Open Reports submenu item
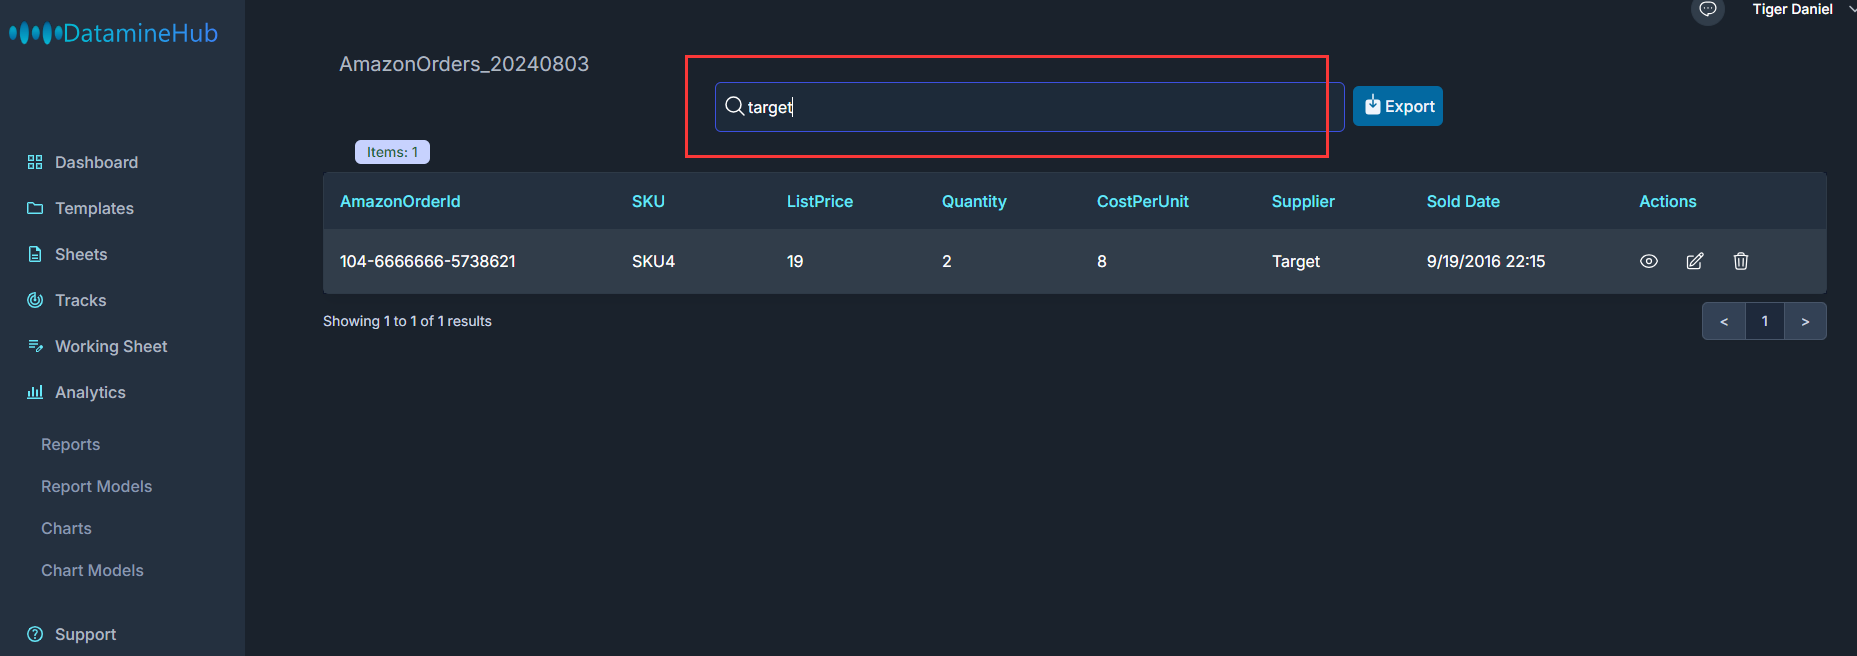This screenshot has width=1857, height=656. [70, 444]
